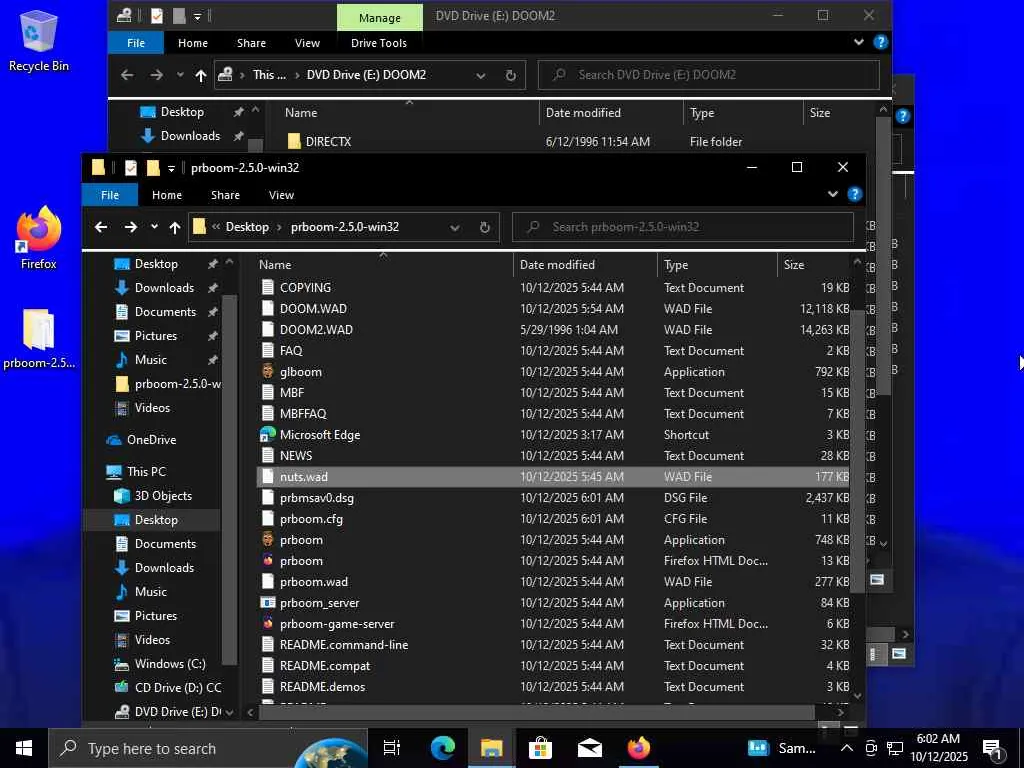The image size is (1024, 768).
Task: Expand the ribbon in the prboom window
Action: point(833,194)
